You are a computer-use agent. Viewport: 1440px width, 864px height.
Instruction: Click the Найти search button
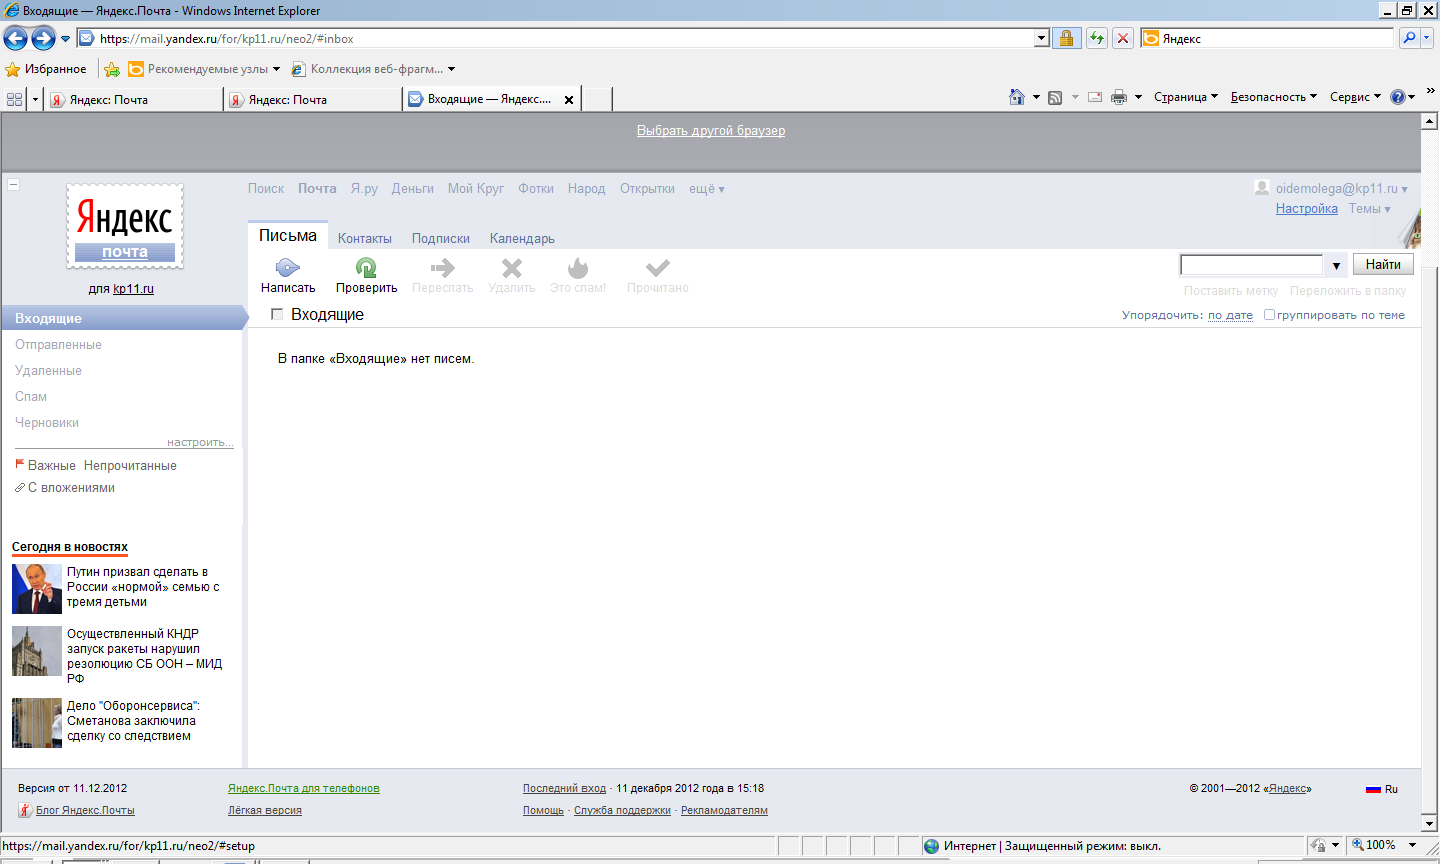pyautogui.click(x=1383, y=264)
